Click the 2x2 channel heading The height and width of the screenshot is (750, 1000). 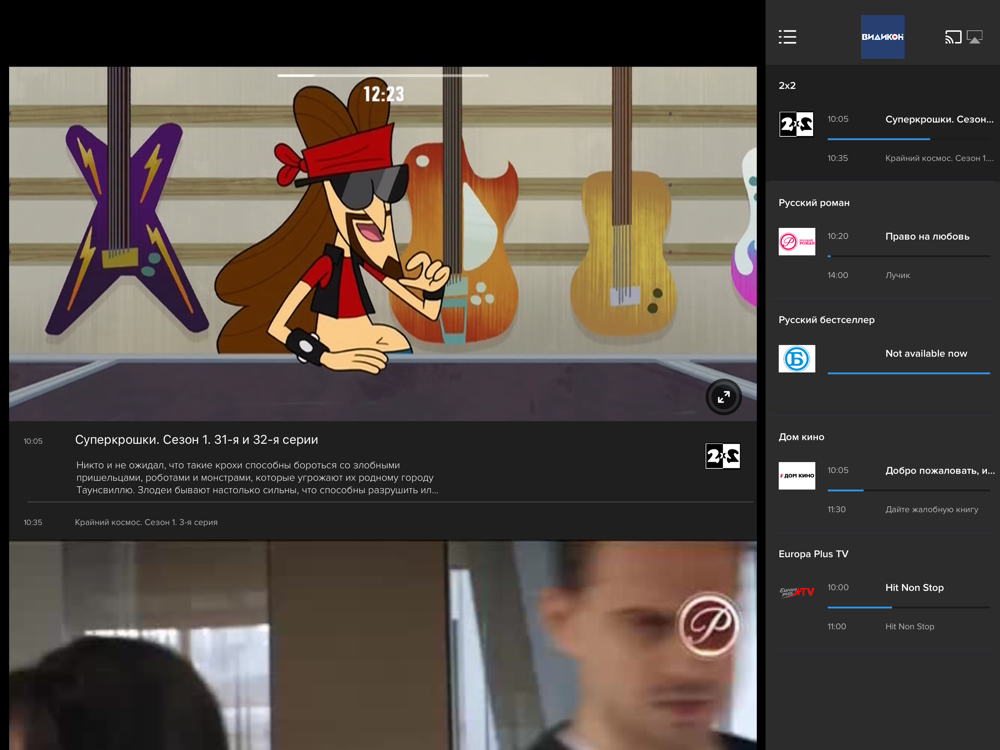(x=787, y=85)
